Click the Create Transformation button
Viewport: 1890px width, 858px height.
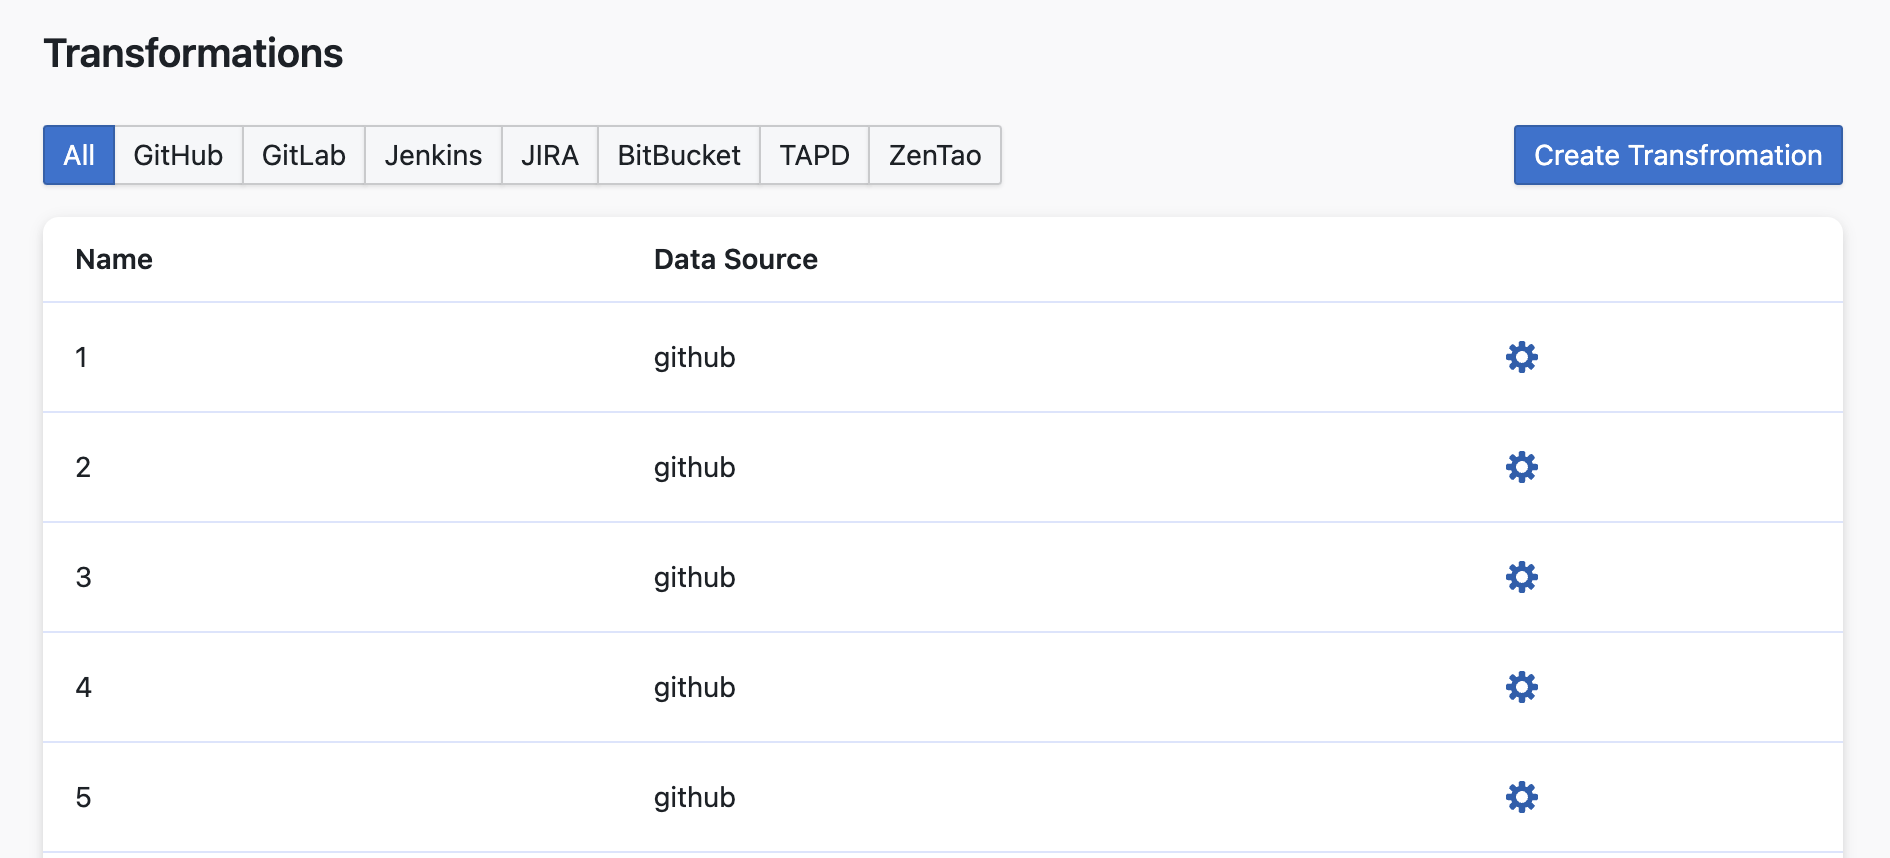click(x=1677, y=155)
